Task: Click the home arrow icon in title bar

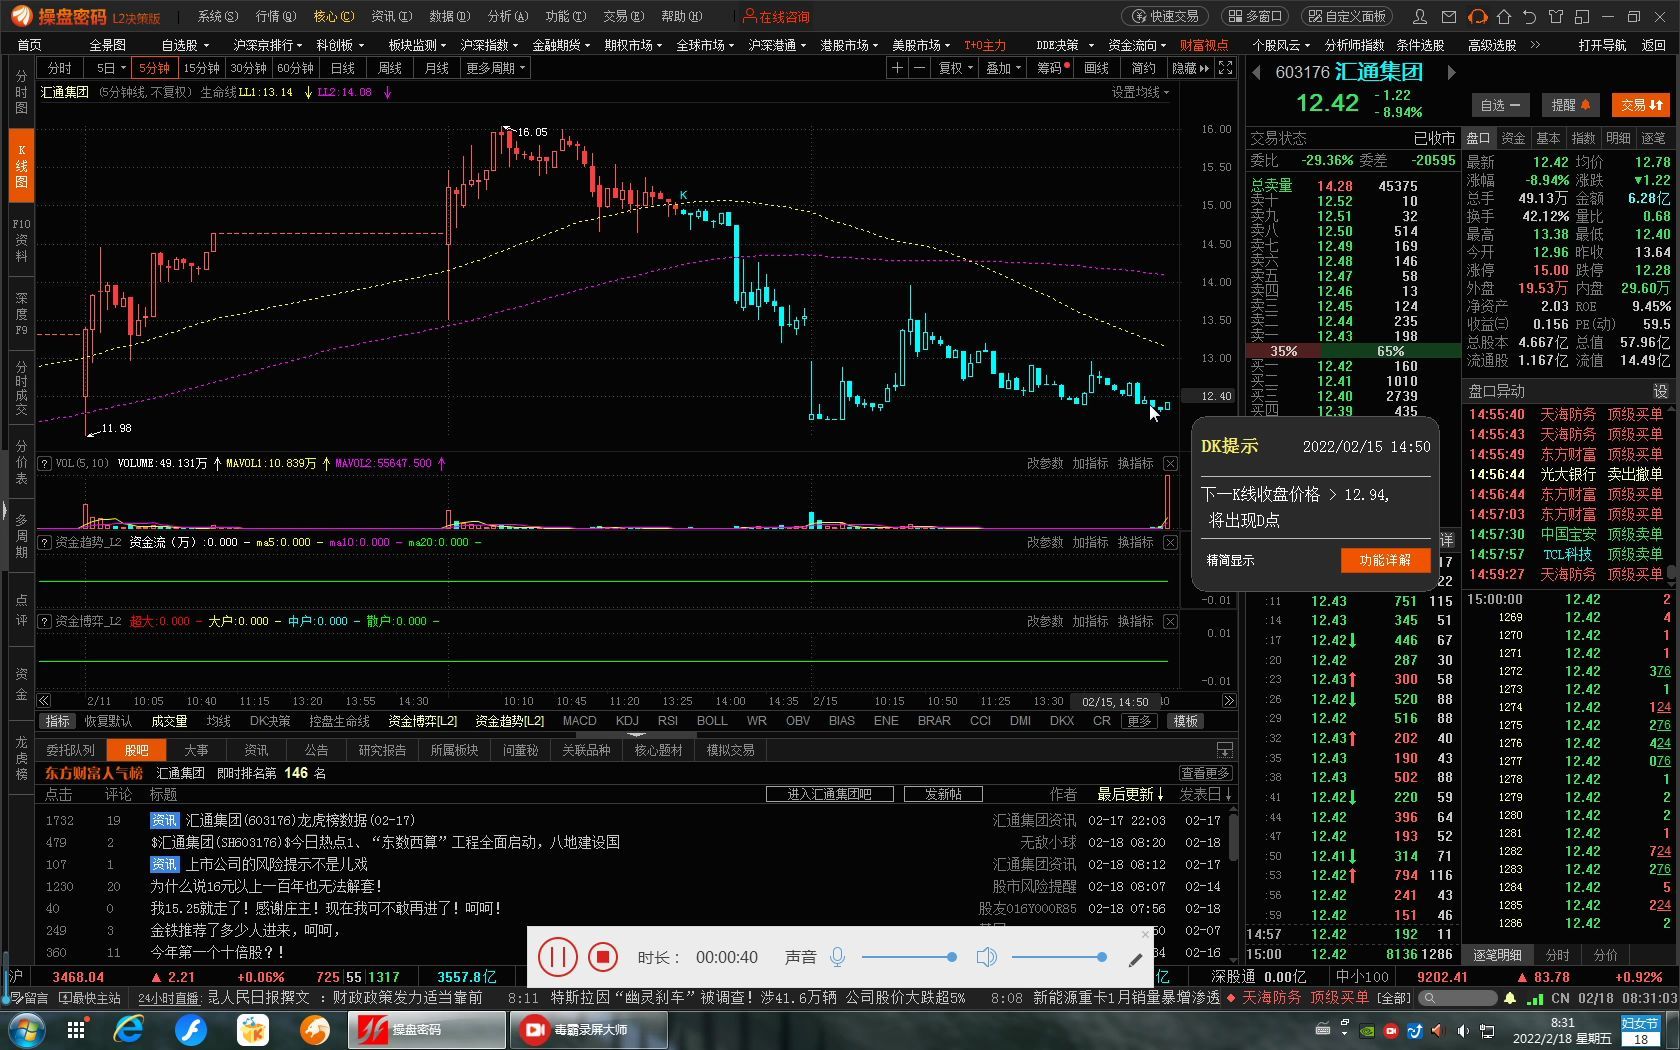Action: coord(1504,16)
